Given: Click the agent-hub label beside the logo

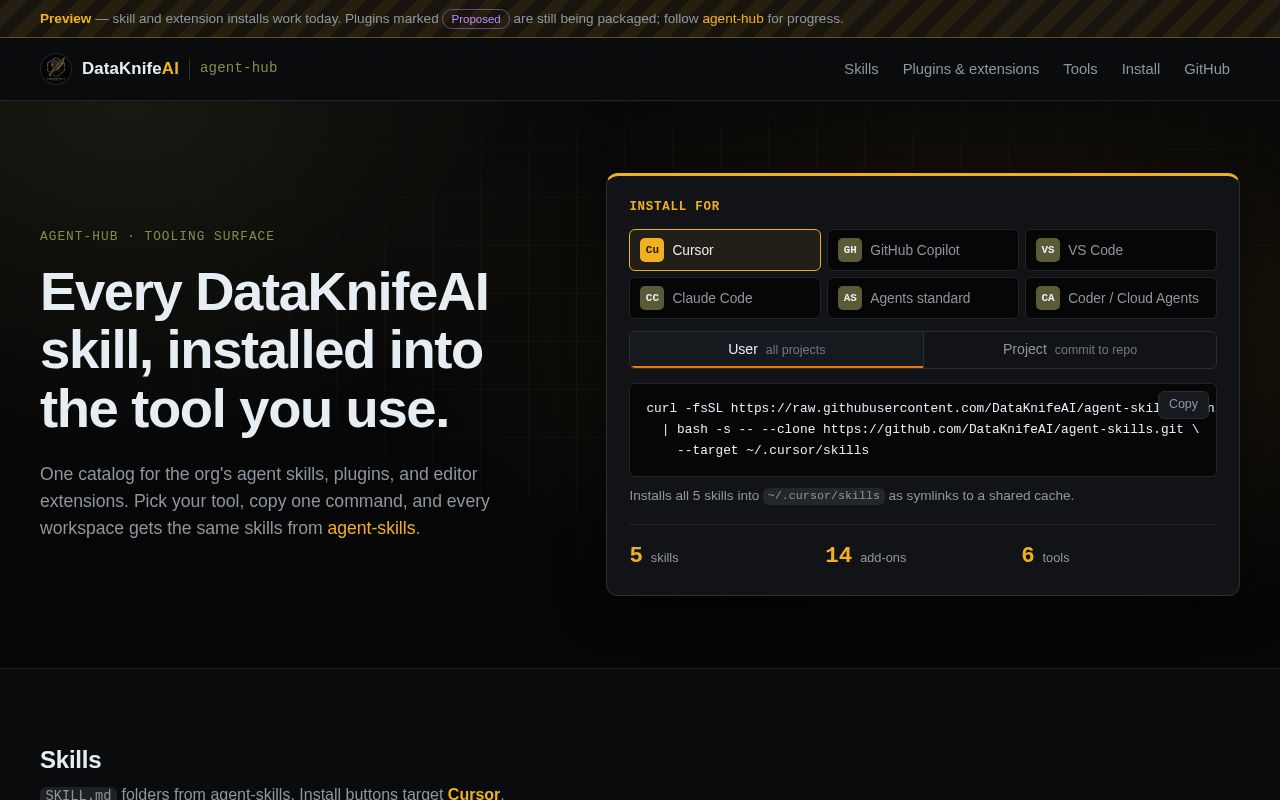Looking at the screenshot, I should pos(239,68).
